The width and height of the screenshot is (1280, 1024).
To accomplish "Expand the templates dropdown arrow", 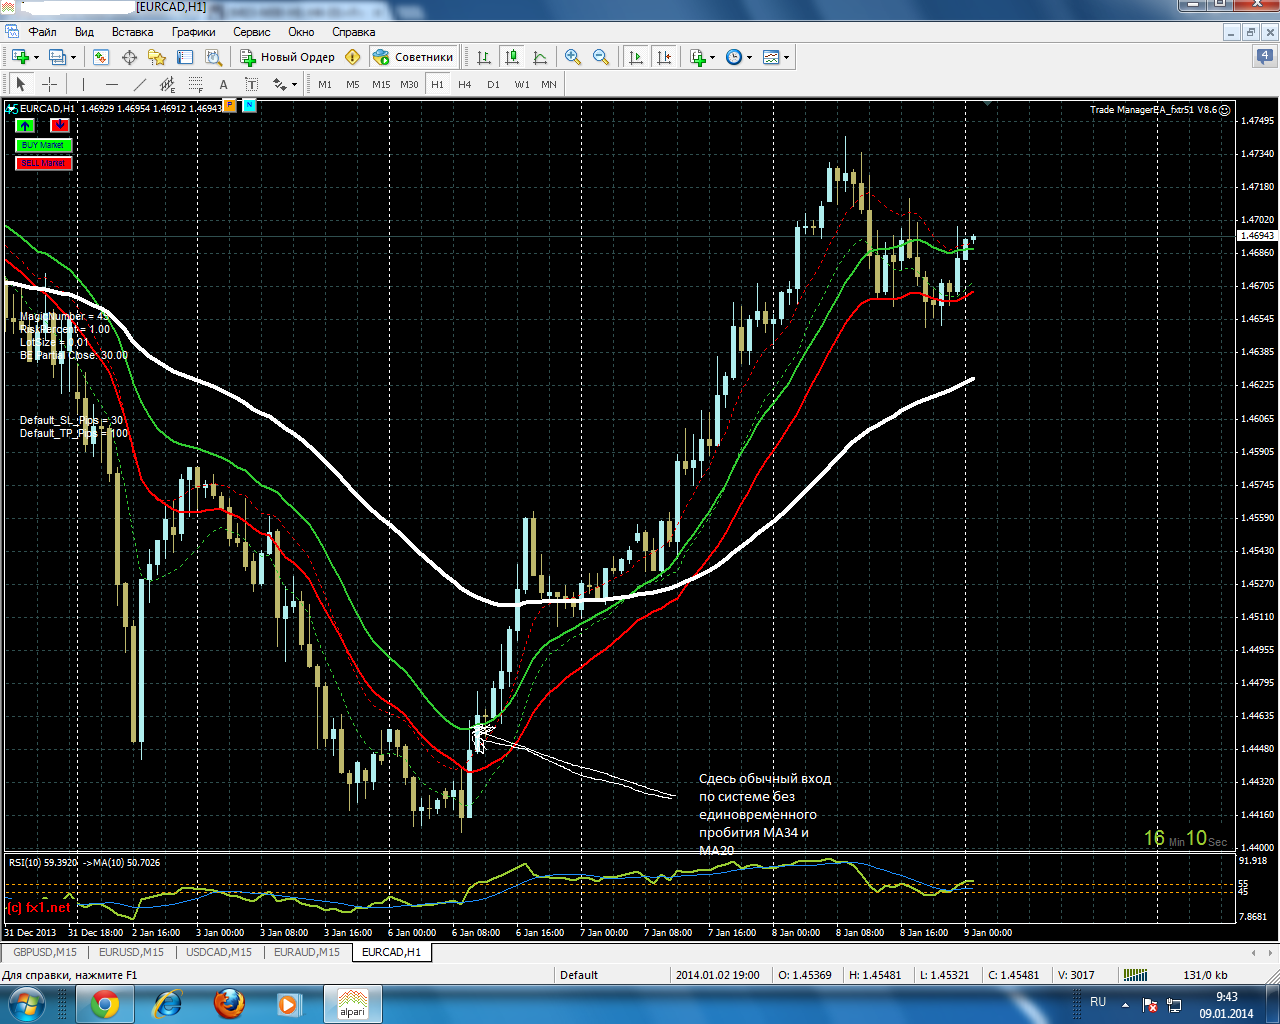I will pos(787,57).
